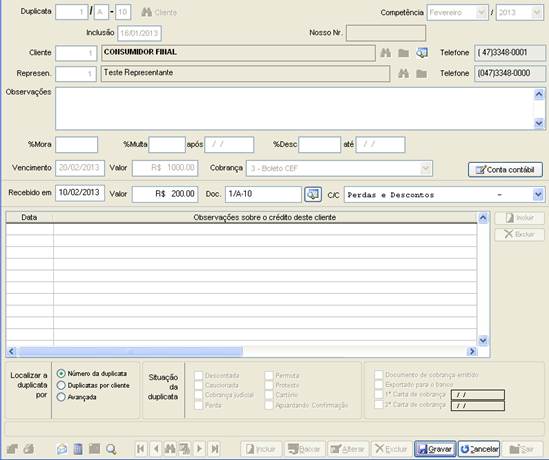Viewport: 549px width, 460px height.
Task: Click the Baixar button in bottom toolbar
Action: click(x=304, y=449)
